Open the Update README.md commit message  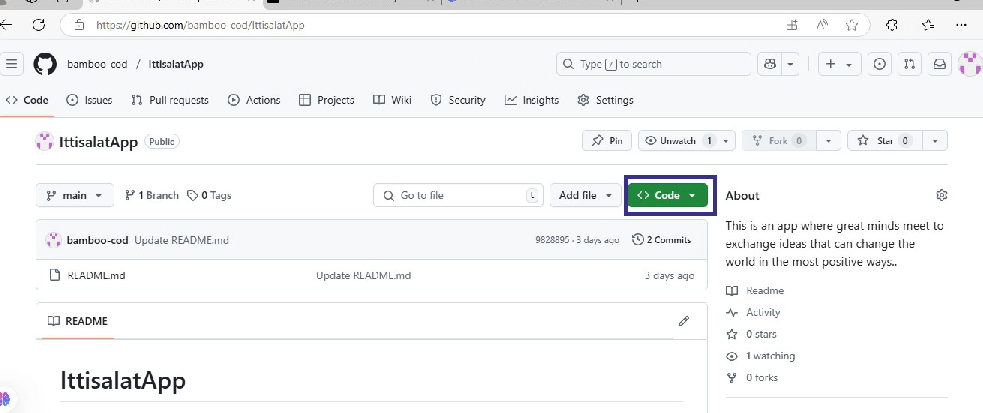pos(181,240)
